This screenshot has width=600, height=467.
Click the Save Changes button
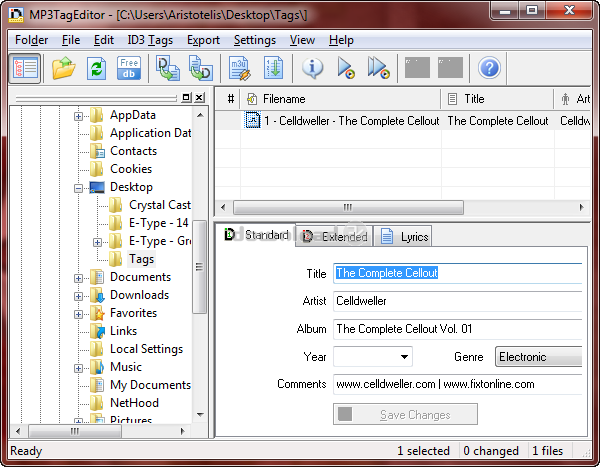tap(405, 414)
